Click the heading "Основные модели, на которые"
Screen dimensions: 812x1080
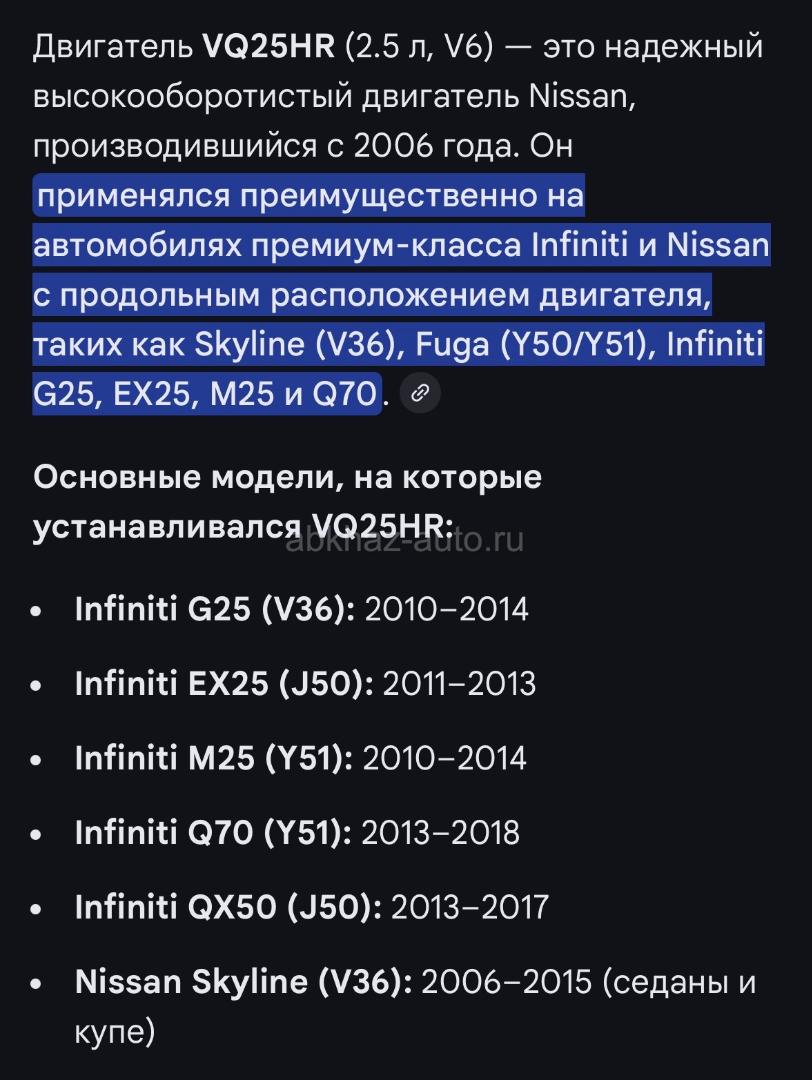287,477
